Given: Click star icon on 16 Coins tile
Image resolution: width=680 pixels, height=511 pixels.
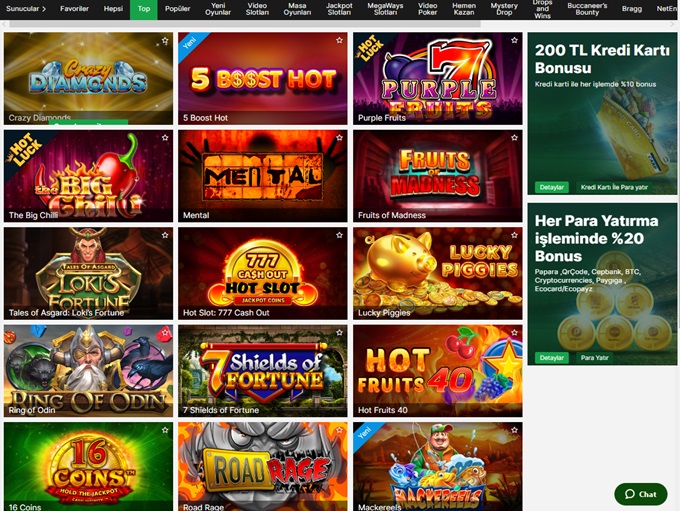Looking at the screenshot, I should 165,430.
